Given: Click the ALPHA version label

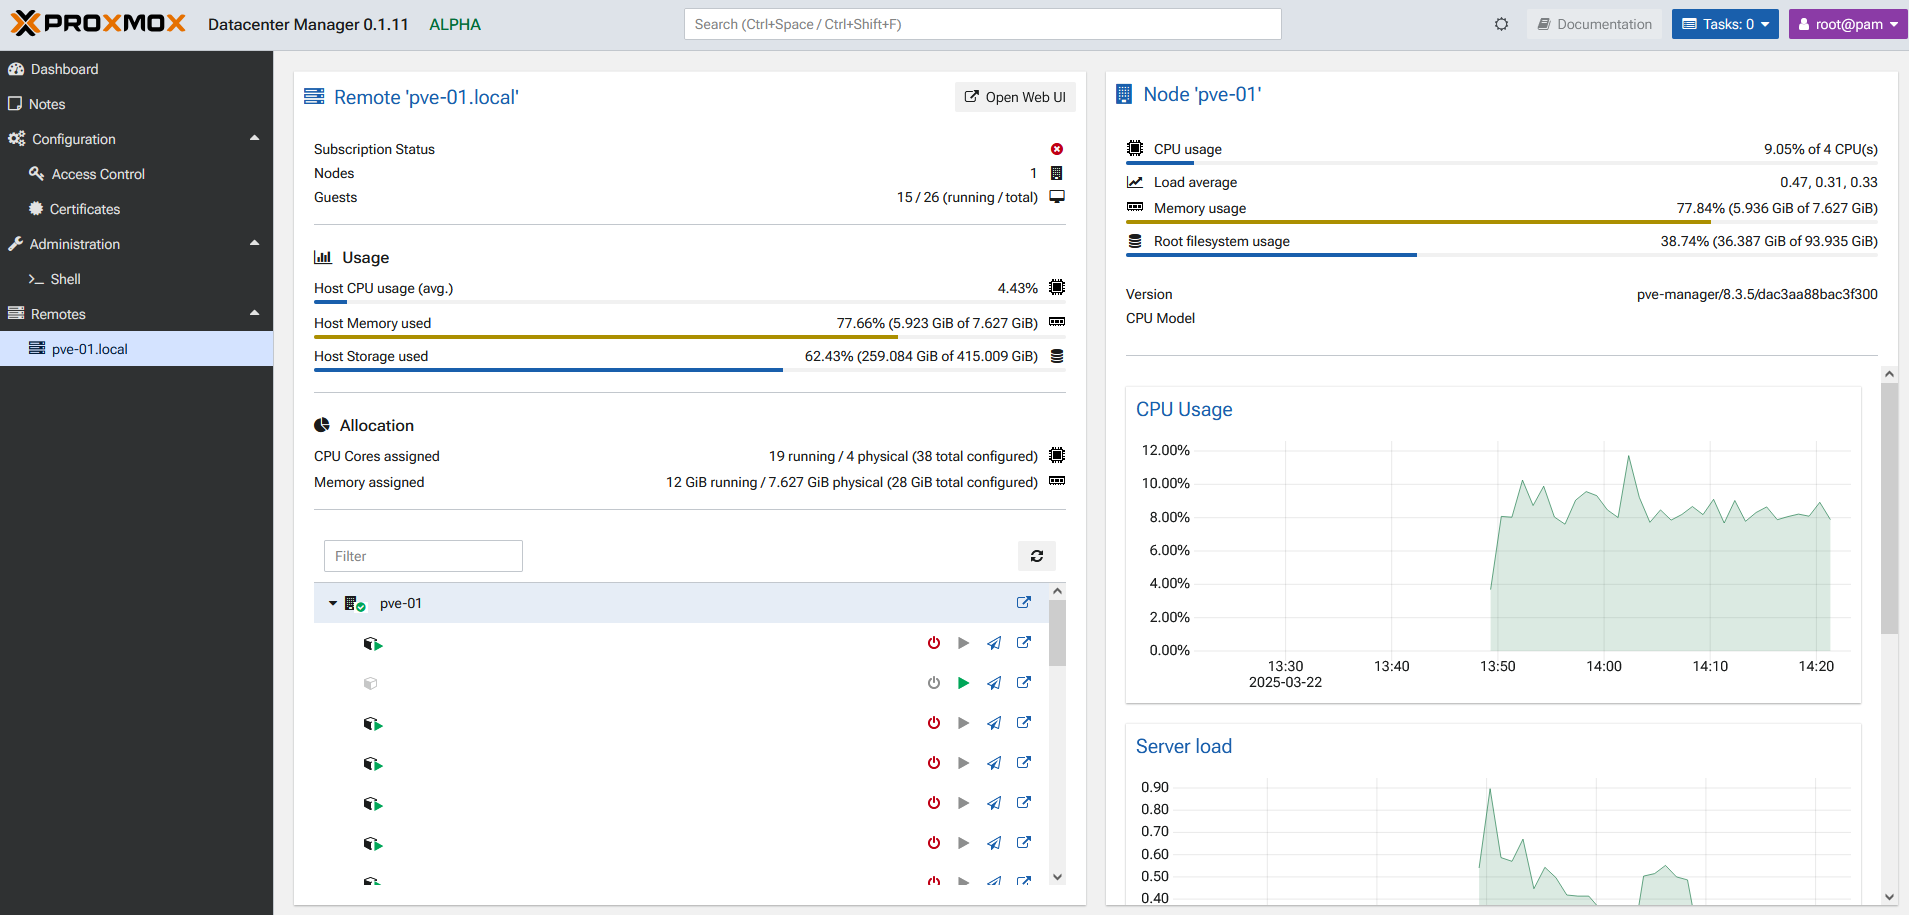Looking at the screenshot, I should click(455, 24).
